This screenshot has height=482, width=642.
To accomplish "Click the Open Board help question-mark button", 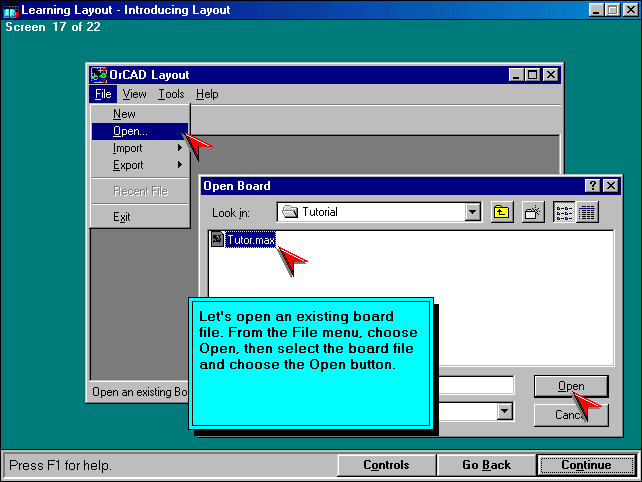I will point(591,186).
